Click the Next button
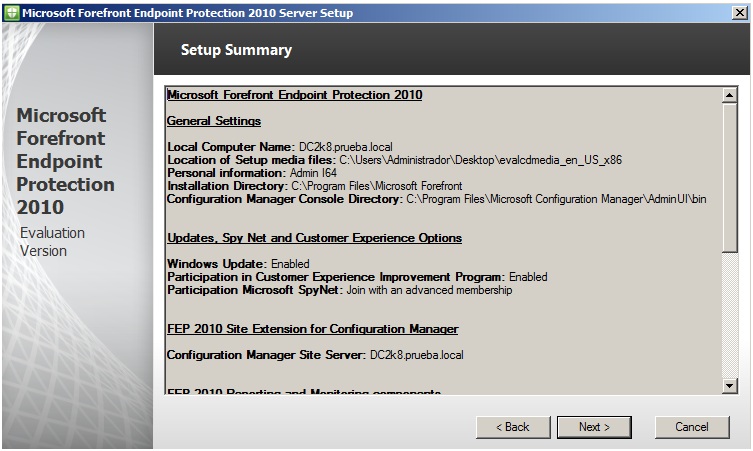The width and height of the screenshot is (753, 451). click(x=594, y=427)
